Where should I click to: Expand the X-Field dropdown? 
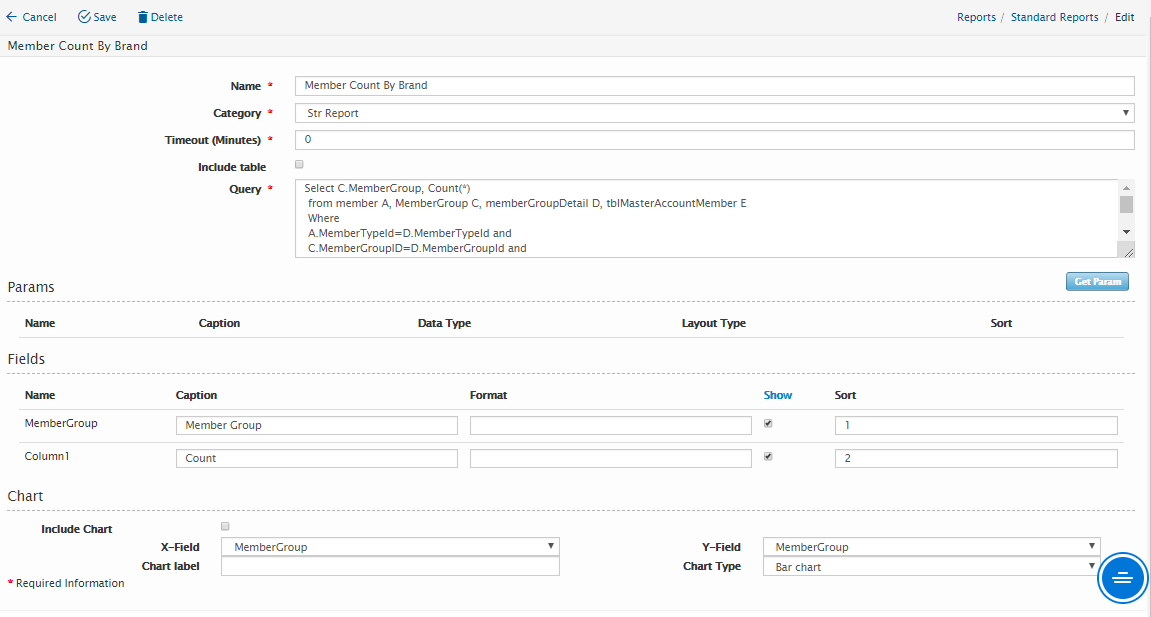pyautogui.click(x=390, y=547)
